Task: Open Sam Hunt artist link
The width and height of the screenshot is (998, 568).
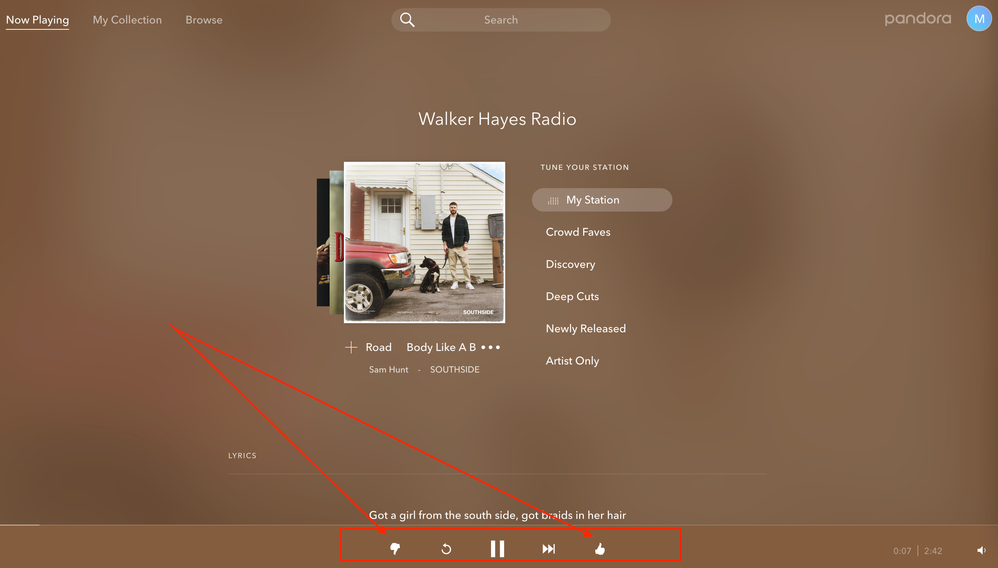Action: 388,370
